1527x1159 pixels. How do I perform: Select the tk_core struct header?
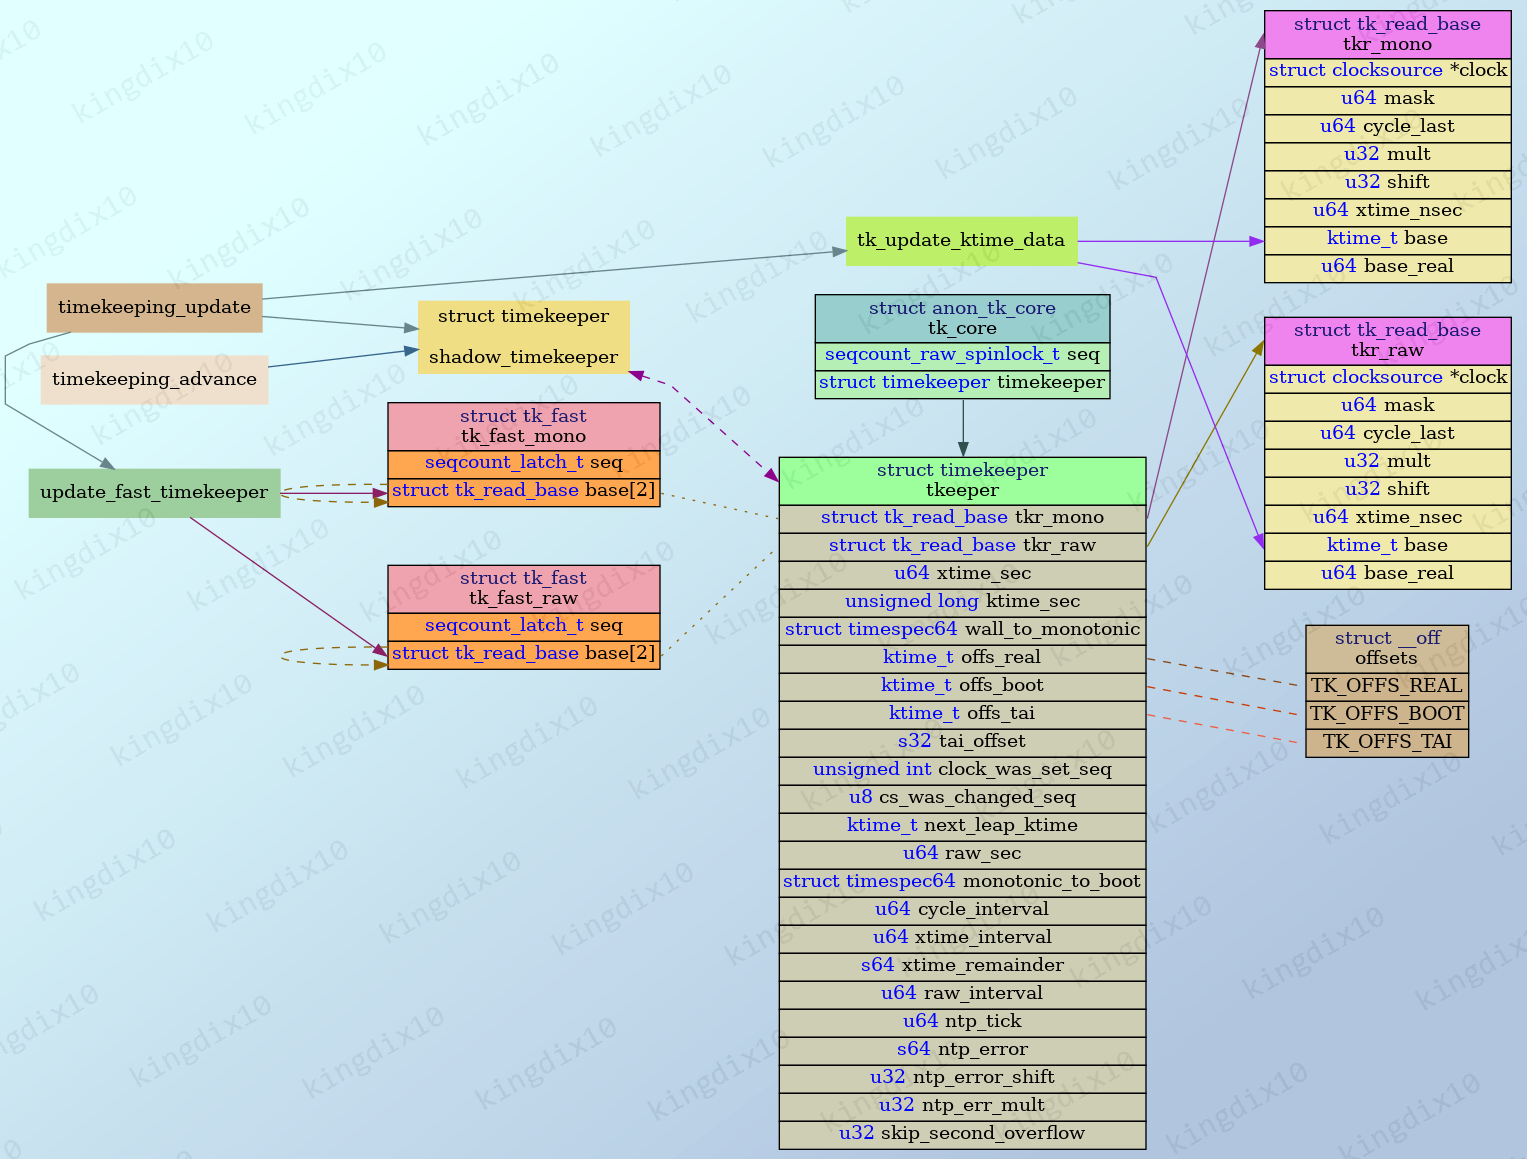pos(962,319)
